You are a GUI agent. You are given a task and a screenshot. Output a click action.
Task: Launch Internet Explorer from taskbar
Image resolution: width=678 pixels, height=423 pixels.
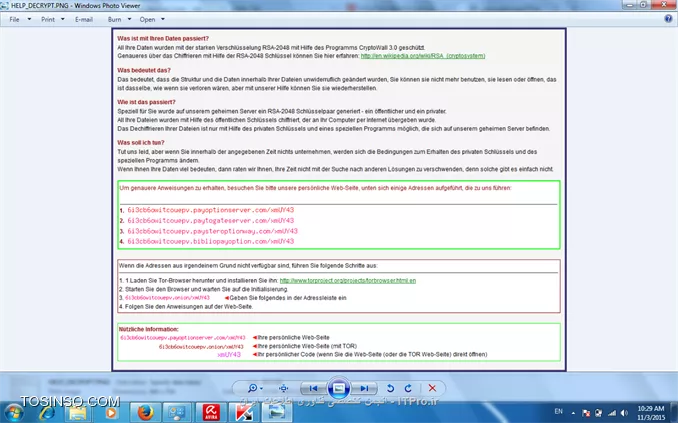(x=46, y=413)
